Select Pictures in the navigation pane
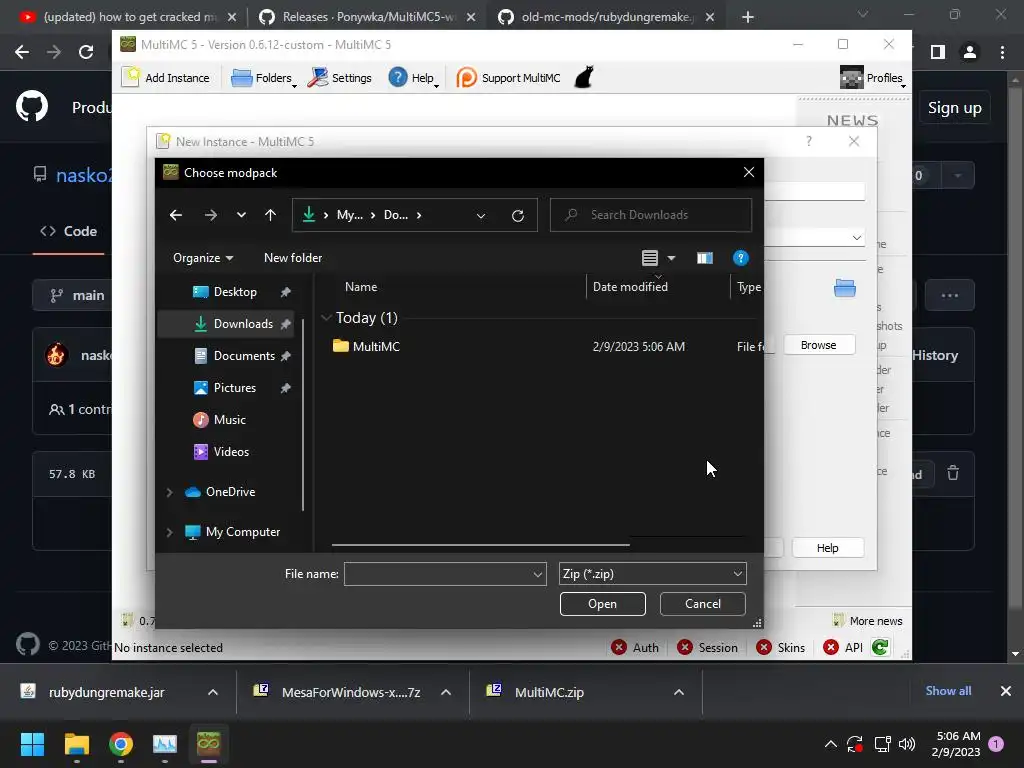 click(x=226, y=388)
